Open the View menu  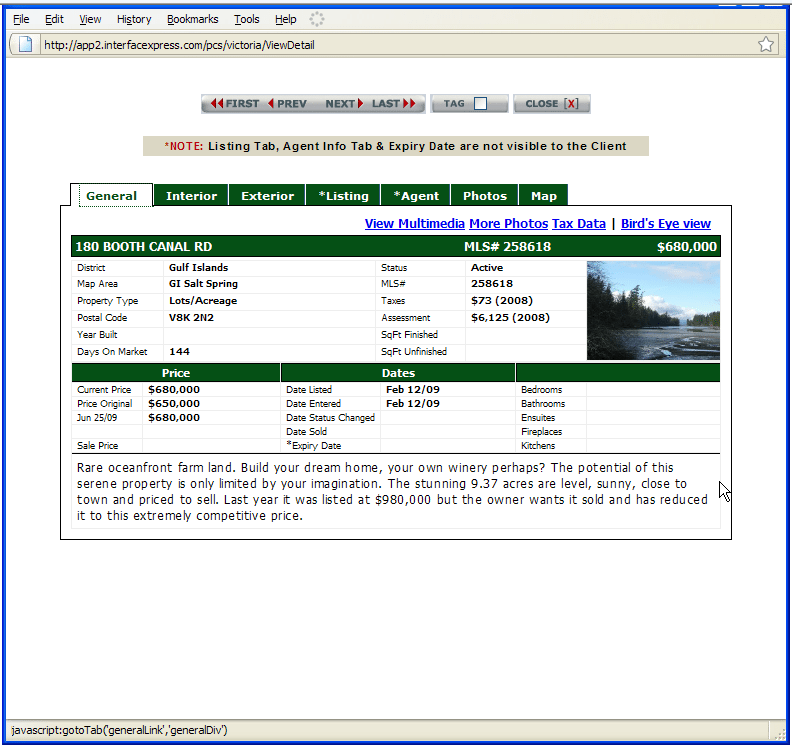90,19
